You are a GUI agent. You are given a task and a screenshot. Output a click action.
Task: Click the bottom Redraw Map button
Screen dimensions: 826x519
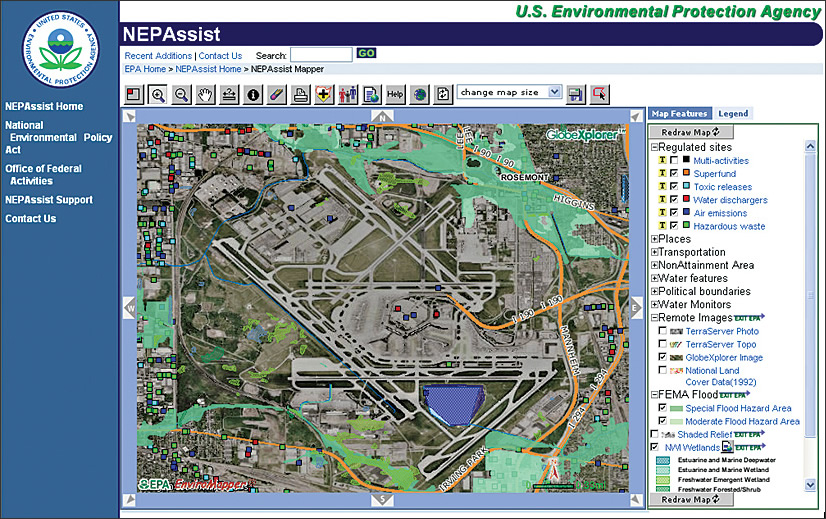point(691,500)
